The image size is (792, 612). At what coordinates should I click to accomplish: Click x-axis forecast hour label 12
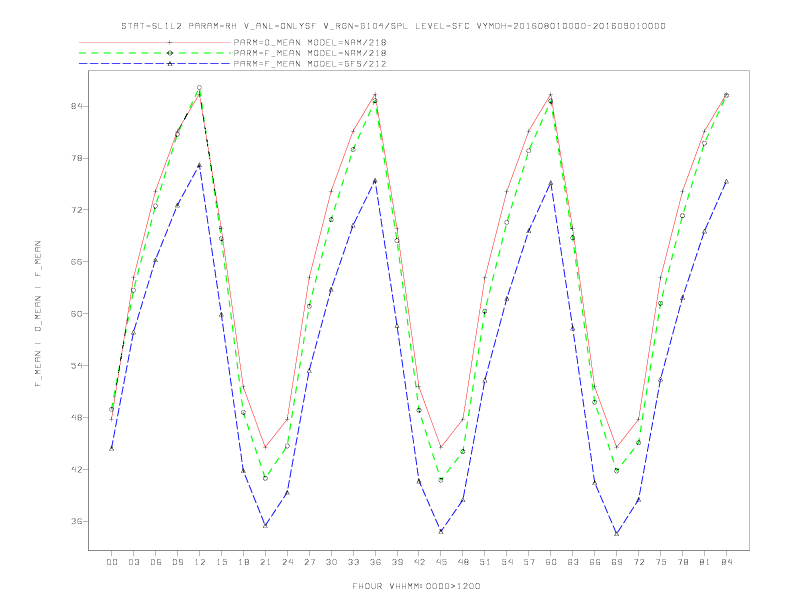point(200,562)
